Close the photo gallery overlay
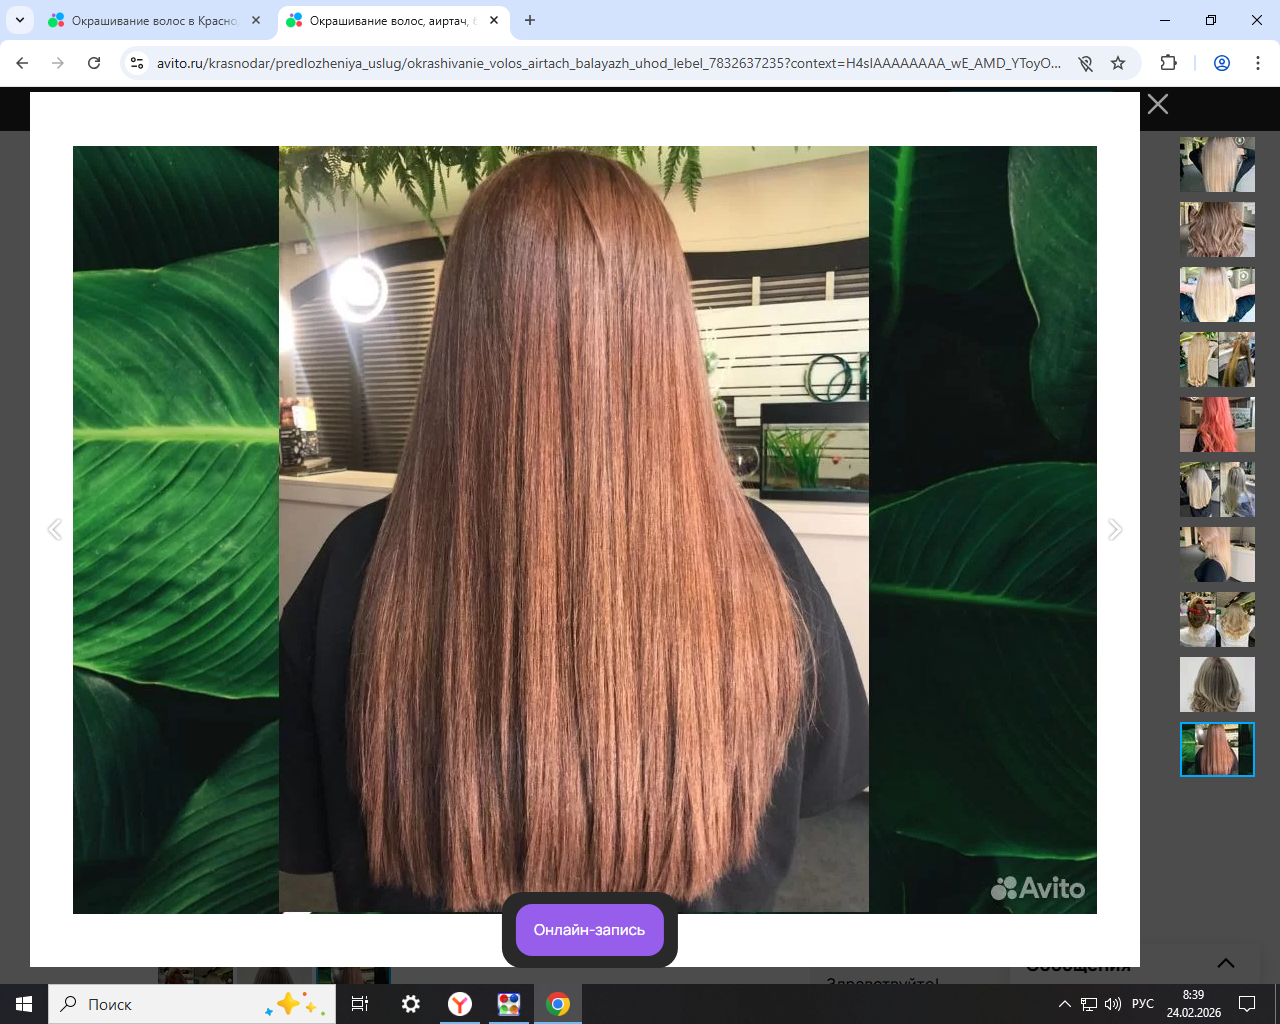Image resolution: width=1280 pixels, height=1024 pixels. pyautogui.click(x=1157, y=104)
